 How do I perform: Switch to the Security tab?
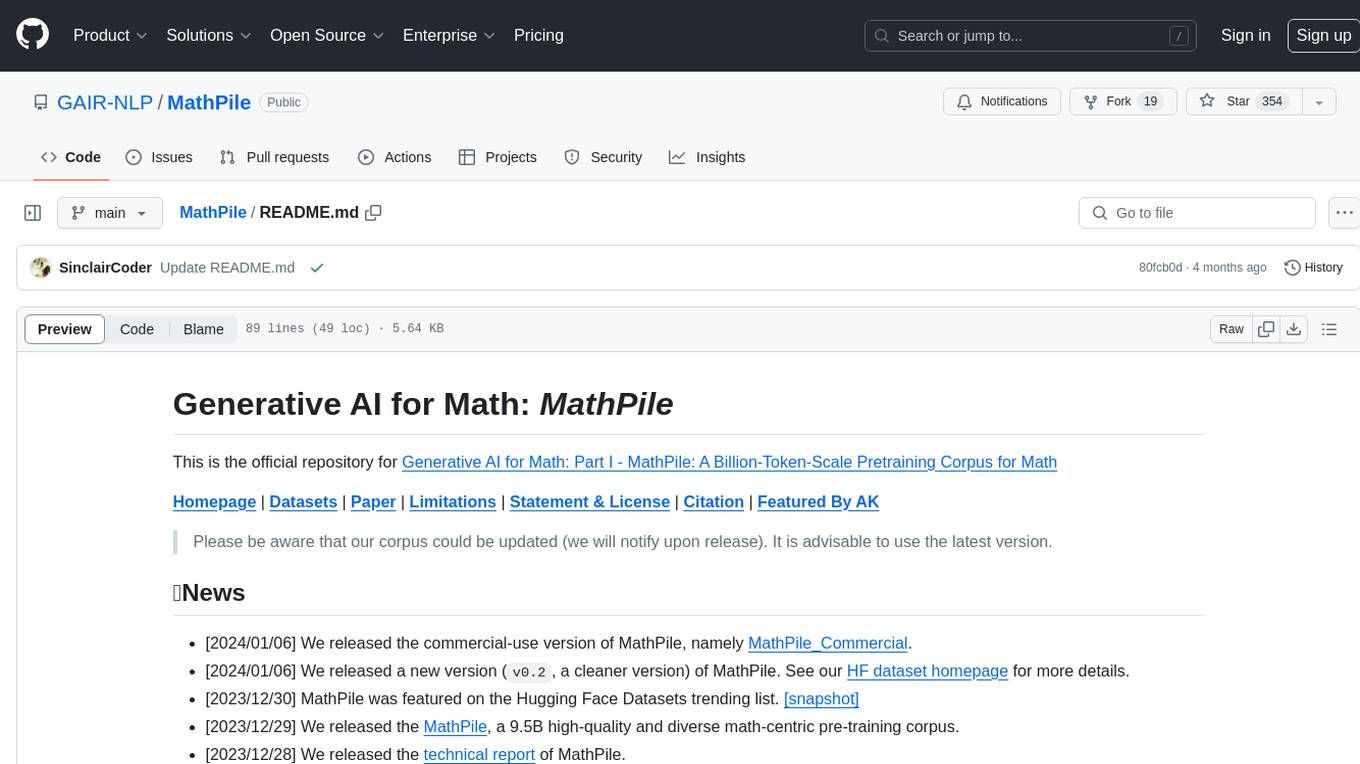click(x=603, y=157)
